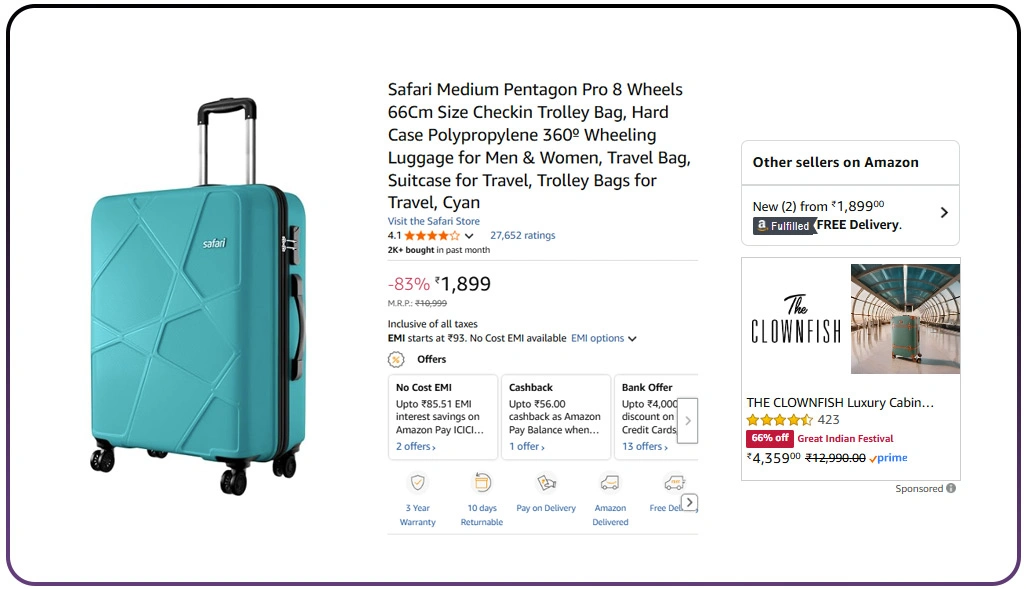Image resolution: width=1026 pixels, height=589 pixels.
Task: Click the Pay on Delivery icon
Action: pyautogui.click(x=546, y=483)
